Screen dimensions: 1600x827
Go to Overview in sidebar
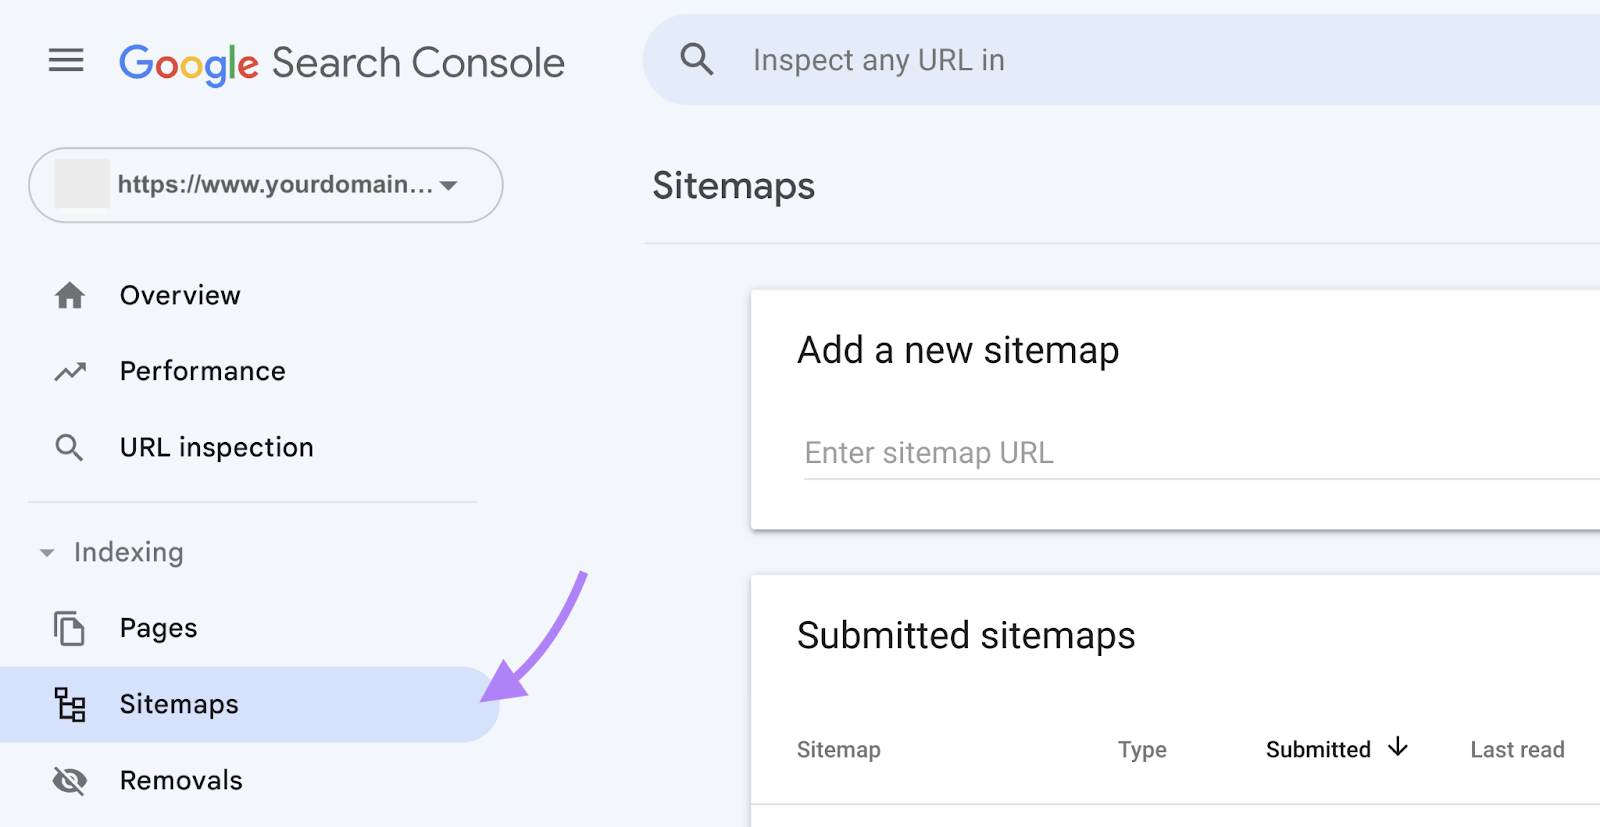tap(180, 296)
